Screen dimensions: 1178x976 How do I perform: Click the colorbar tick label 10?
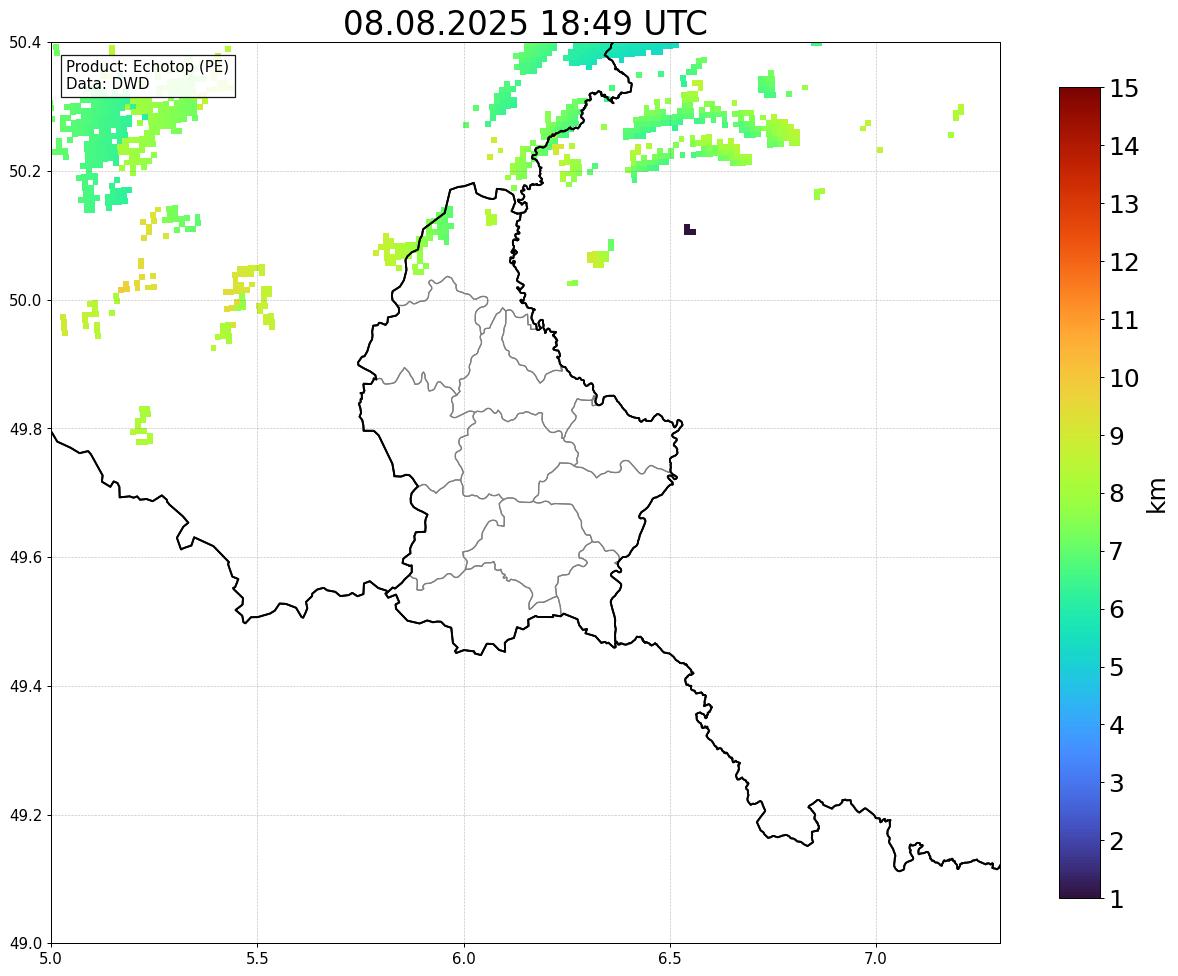pyautogui.click(x=1124, y=378)
